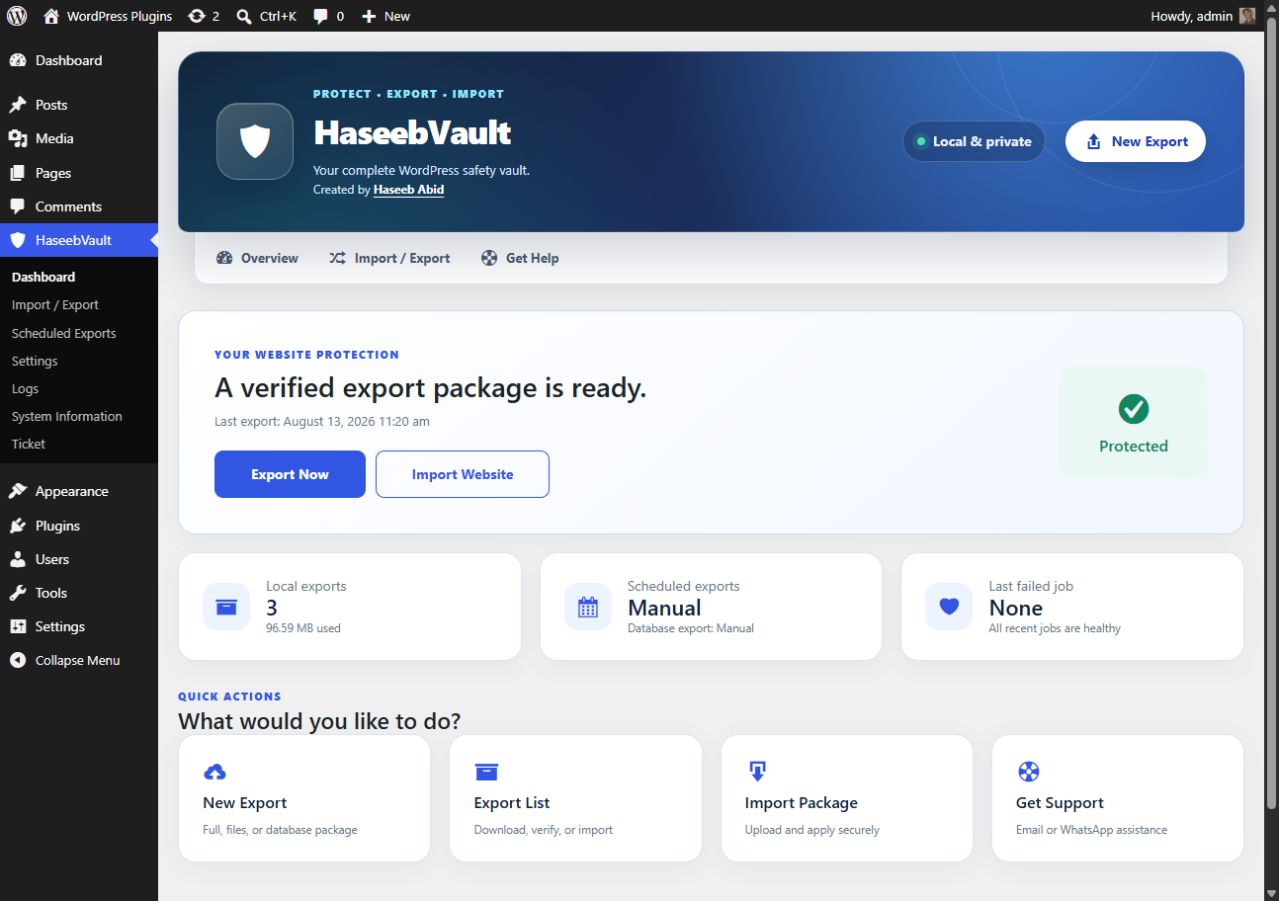
Task: Click the Comments icon in sidebar
Action: [18, 207]
